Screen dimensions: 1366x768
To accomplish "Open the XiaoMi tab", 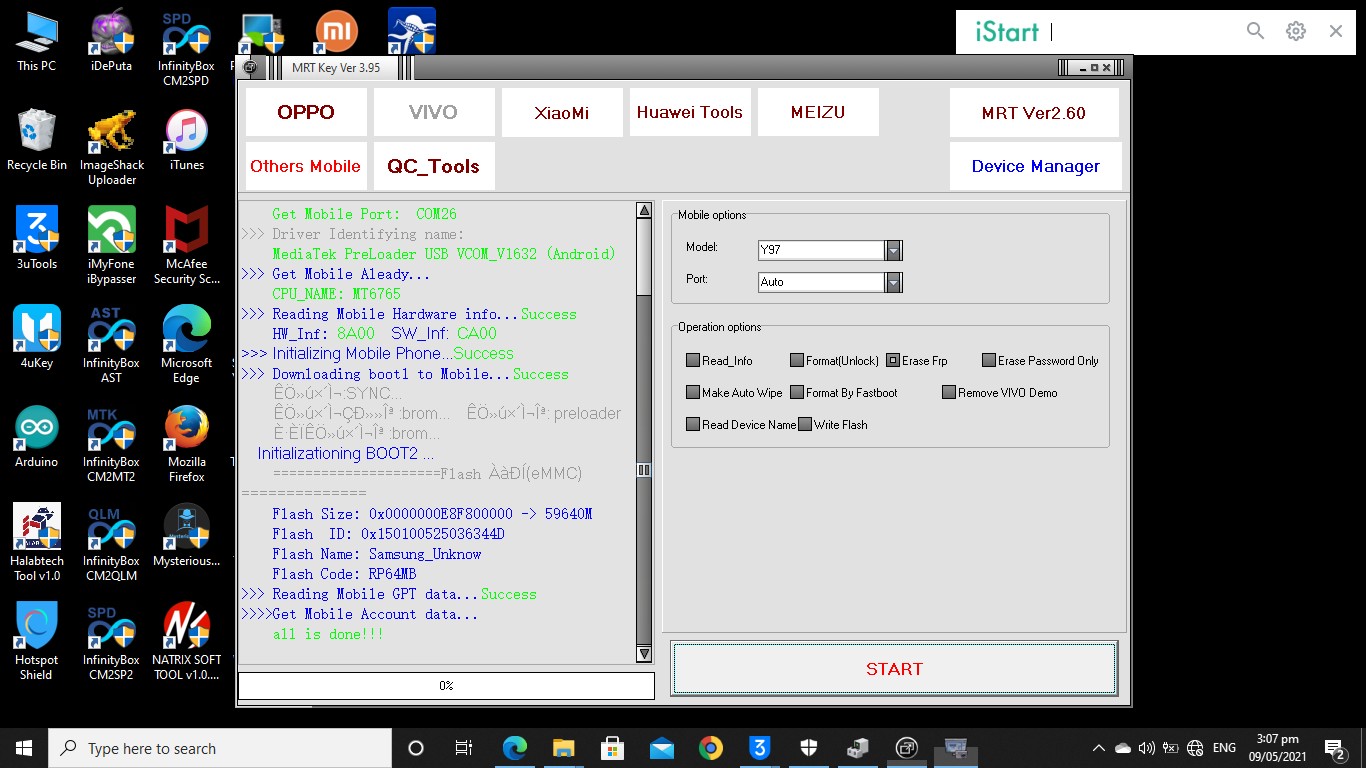I will pyautogui.click(x=562, y=112).
